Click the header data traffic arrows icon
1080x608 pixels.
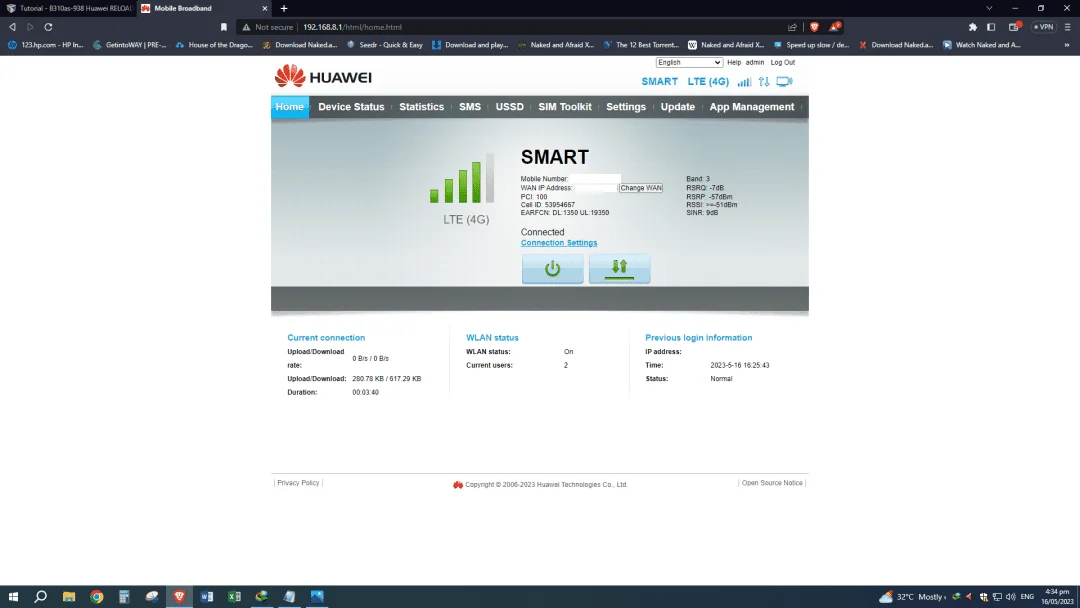pos(764,81)
